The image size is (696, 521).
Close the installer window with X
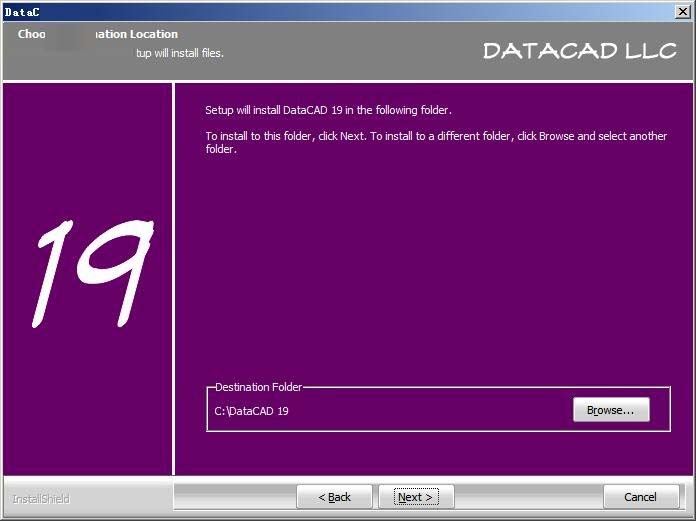683,12
